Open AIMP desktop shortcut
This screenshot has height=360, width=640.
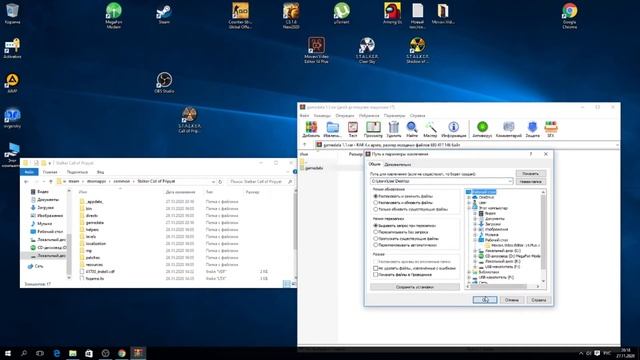(12, 83)
